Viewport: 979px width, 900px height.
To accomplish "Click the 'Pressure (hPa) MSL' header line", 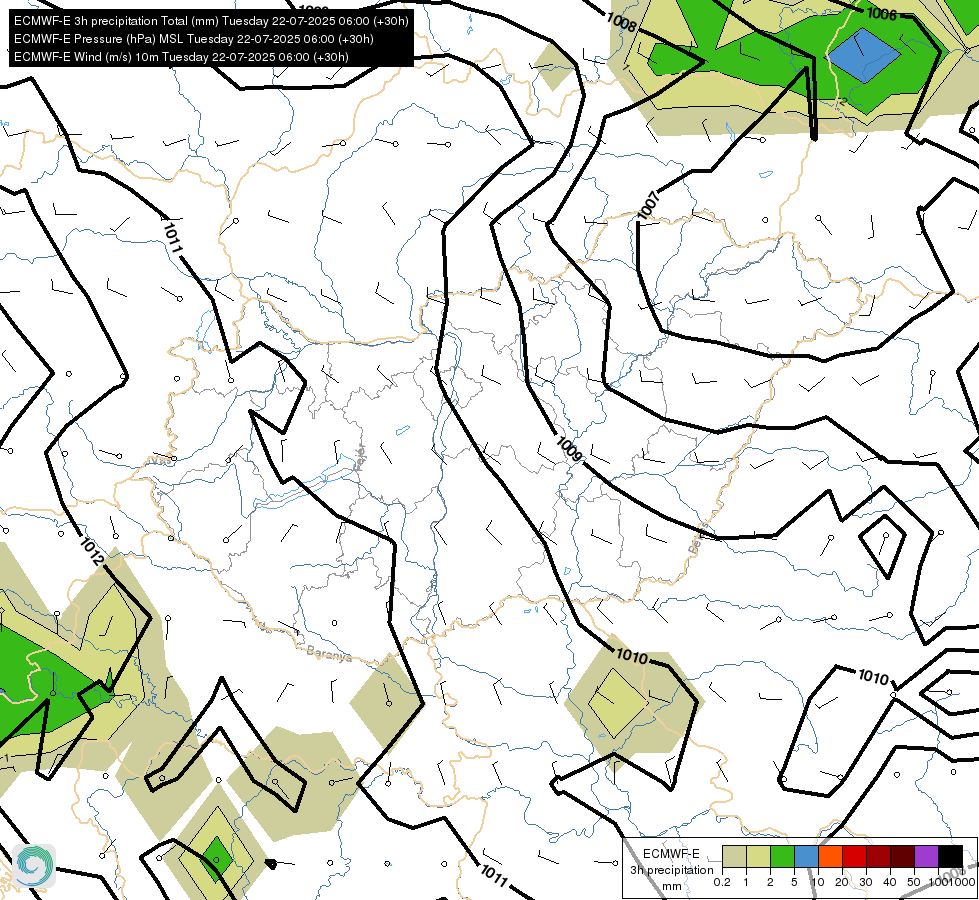I will 194,39.
